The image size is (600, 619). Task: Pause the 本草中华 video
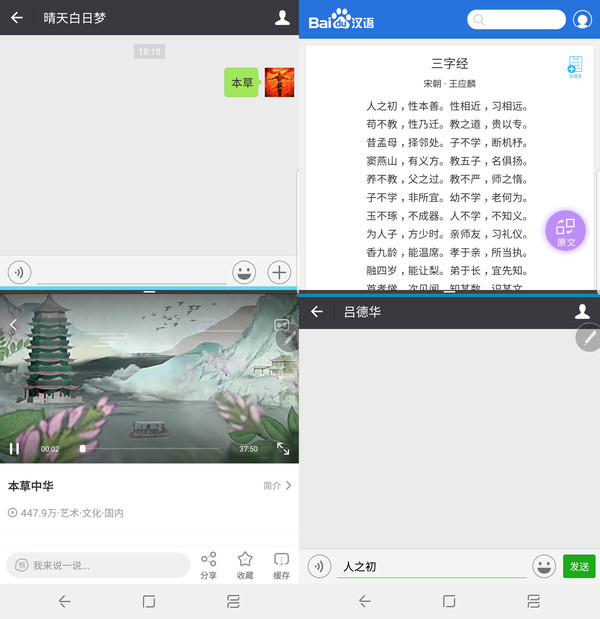(x=14, y=449)
